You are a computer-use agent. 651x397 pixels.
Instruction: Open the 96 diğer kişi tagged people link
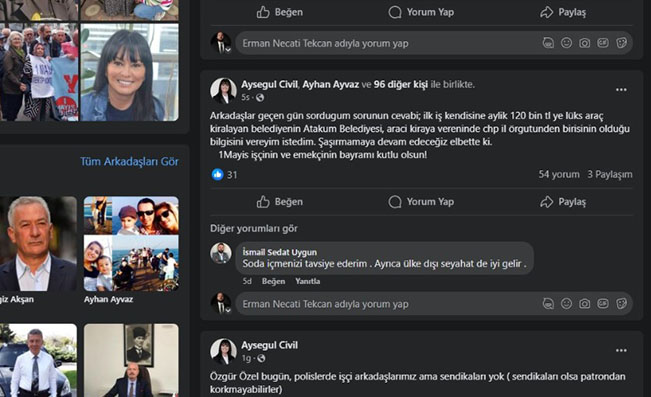point(401,84)
